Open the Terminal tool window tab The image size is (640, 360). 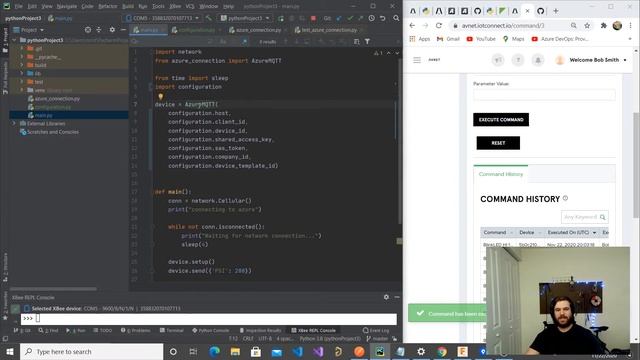point(171,330)
